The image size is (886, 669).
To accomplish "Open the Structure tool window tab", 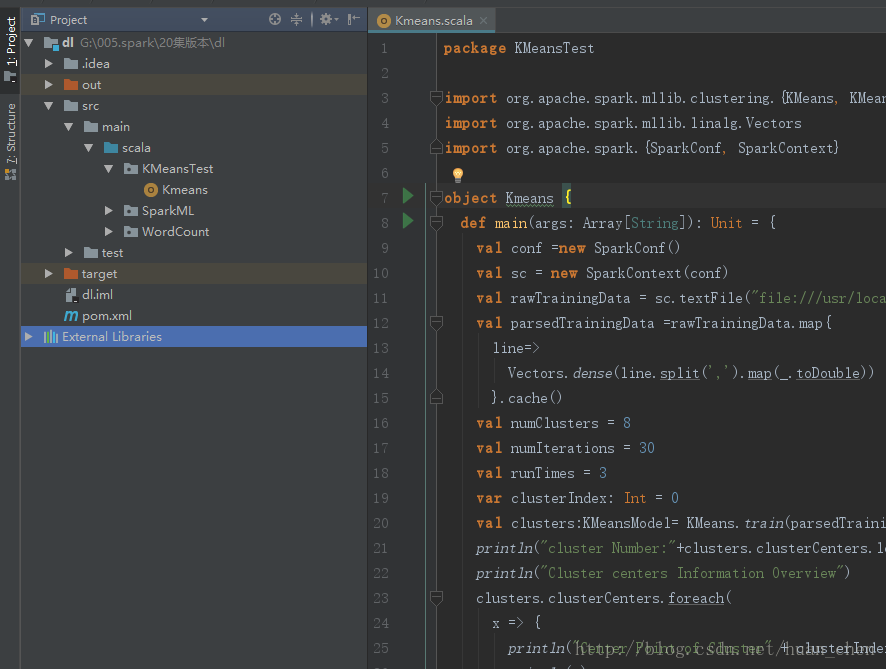I will 10,141.
